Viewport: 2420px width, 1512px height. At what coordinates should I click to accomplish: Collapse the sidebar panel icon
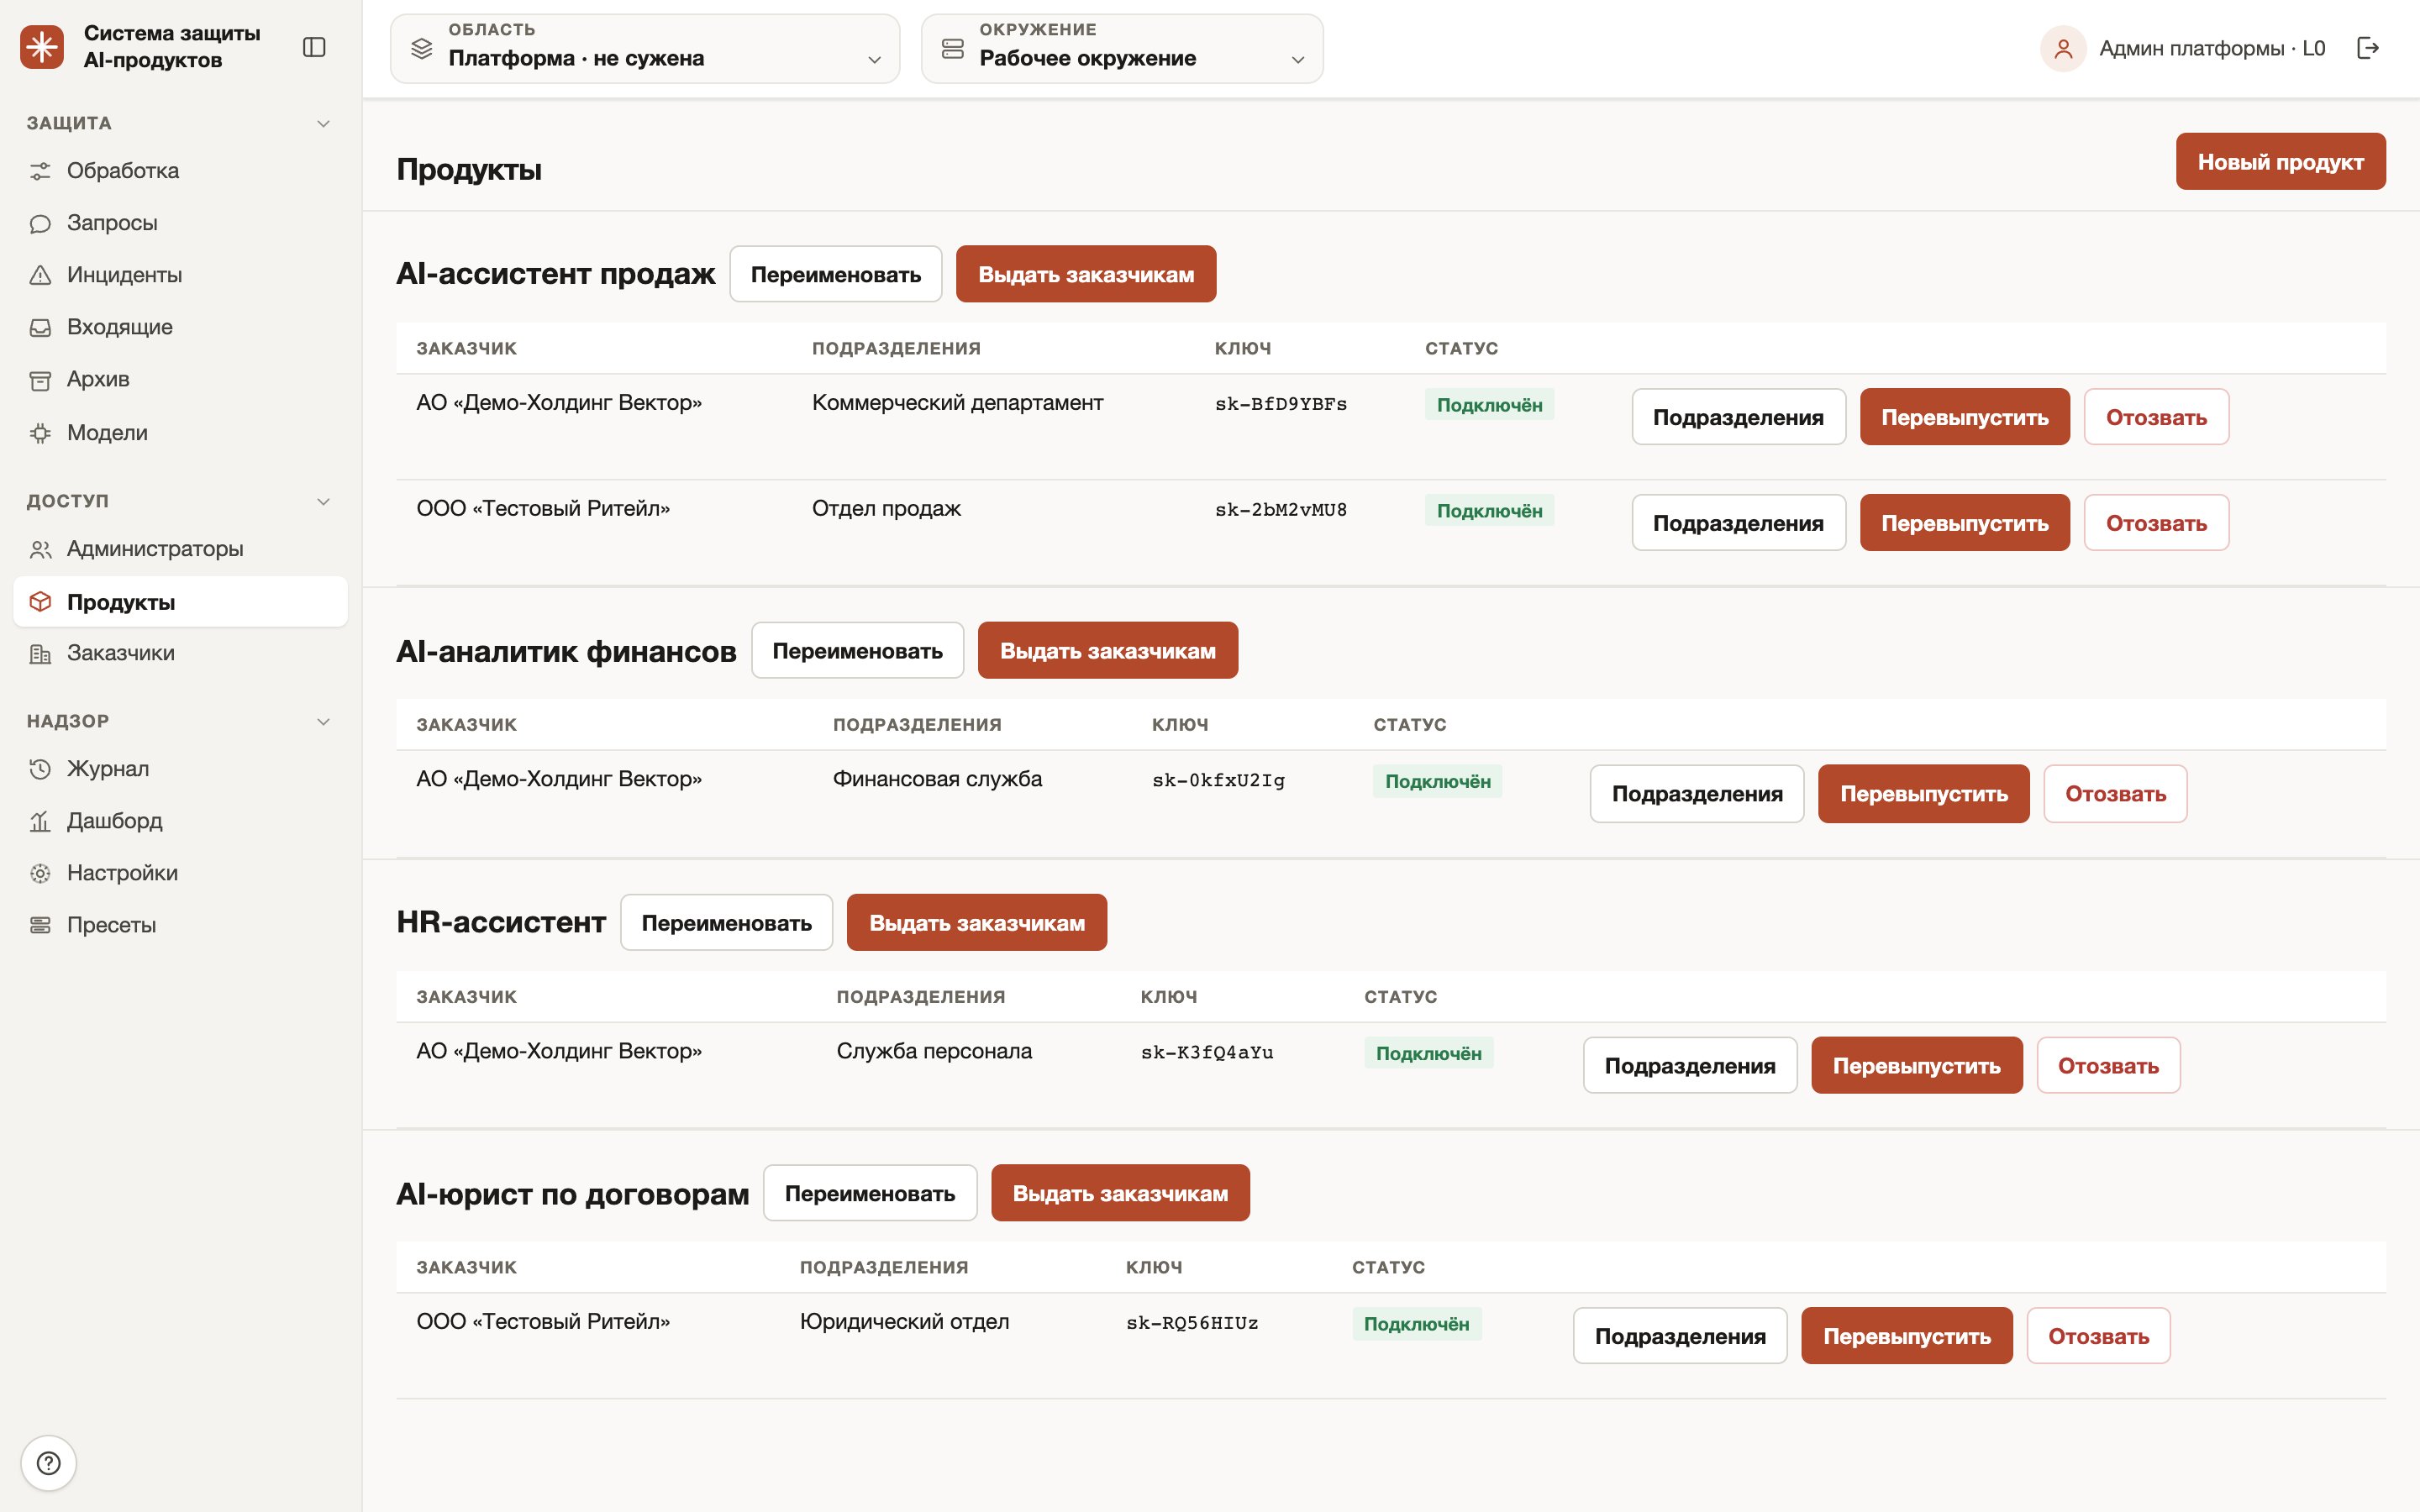tap(314, 47)
